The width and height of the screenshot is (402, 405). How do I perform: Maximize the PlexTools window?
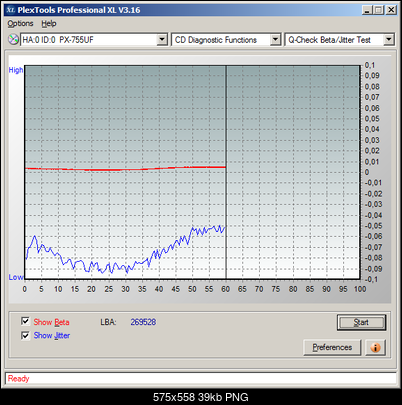click(x=378, y=10)
